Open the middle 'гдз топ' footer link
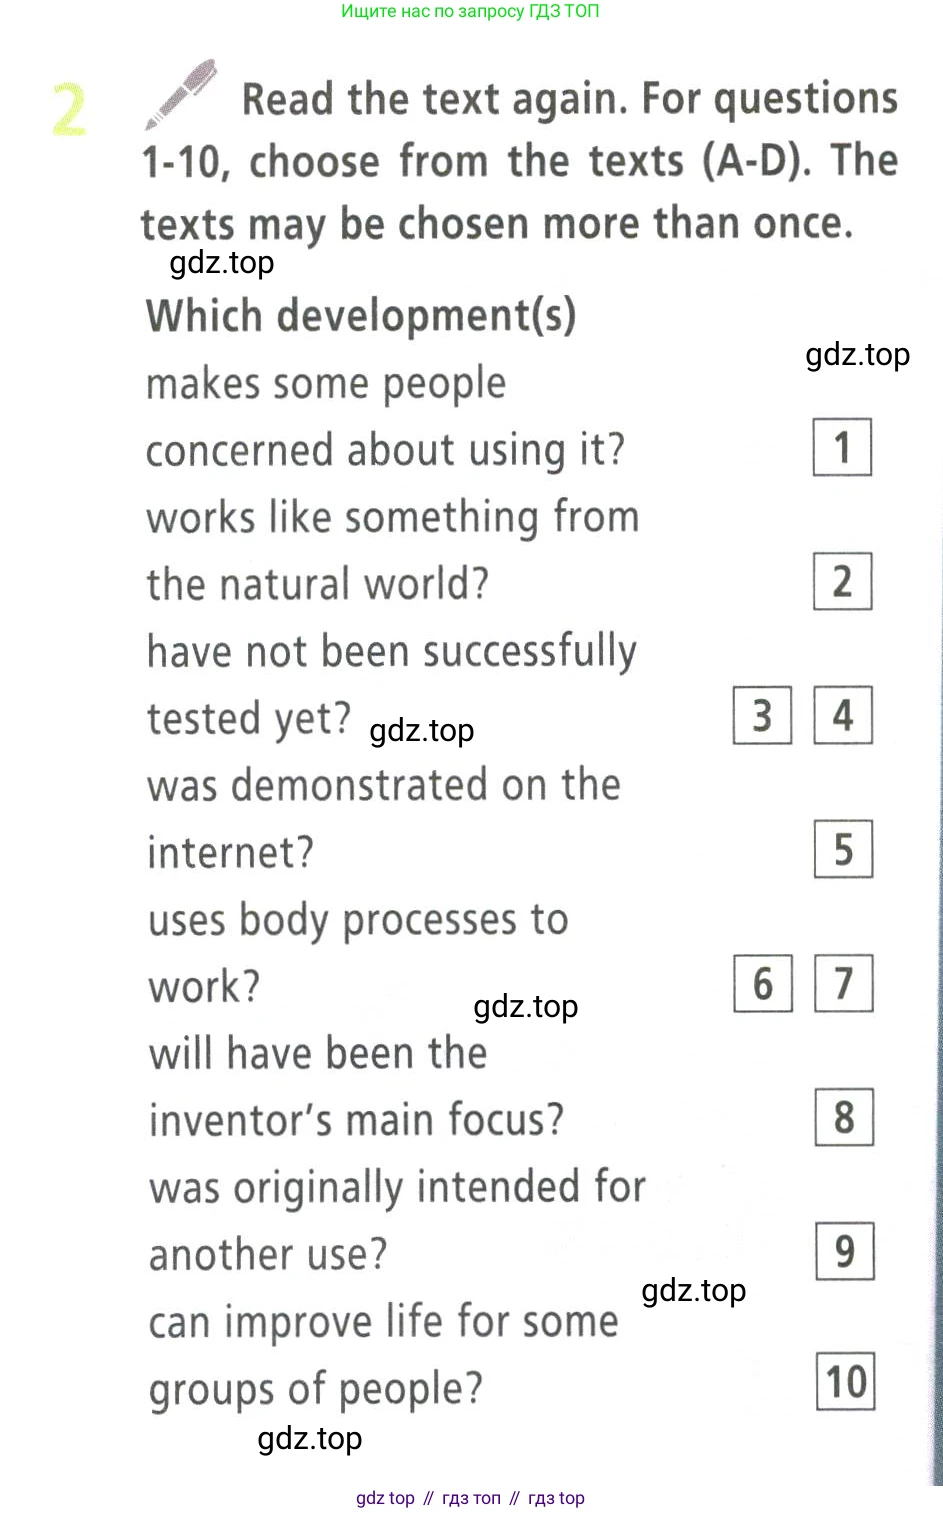The width and height of the screenshot is (943, 1513). (x=471, y=1498)
